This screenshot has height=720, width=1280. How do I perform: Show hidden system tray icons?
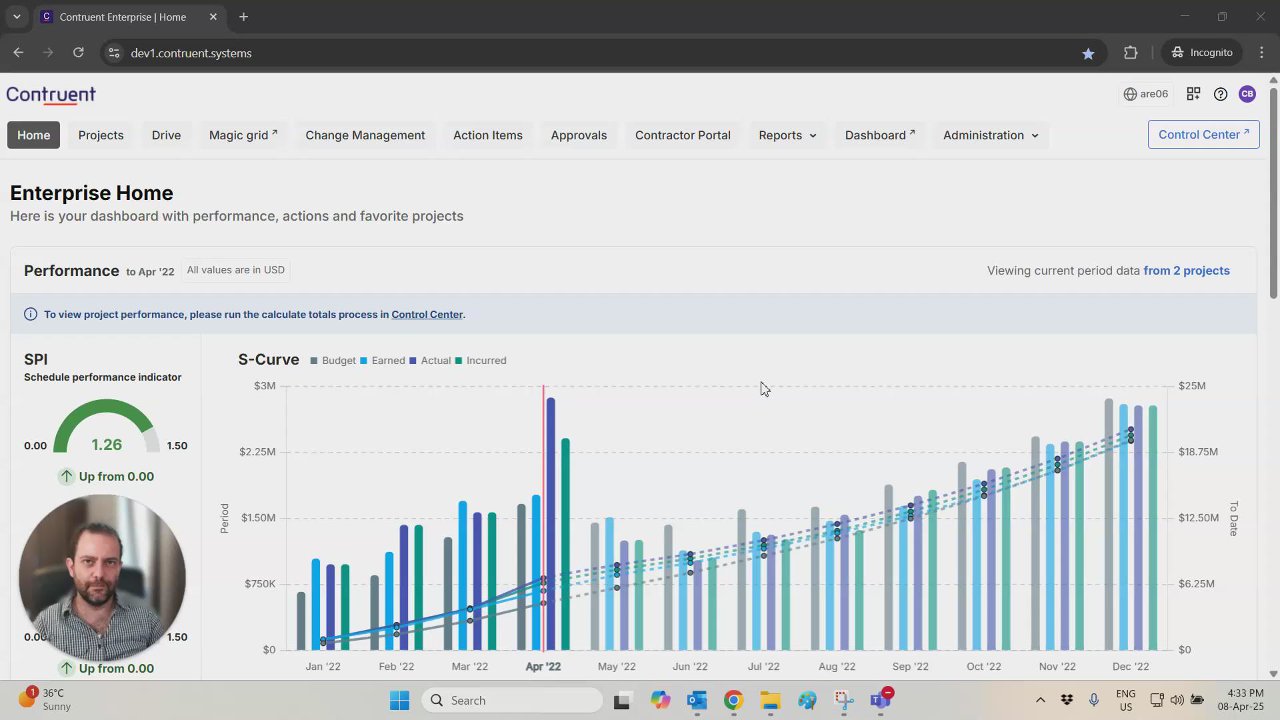[x=1040, y=700]
